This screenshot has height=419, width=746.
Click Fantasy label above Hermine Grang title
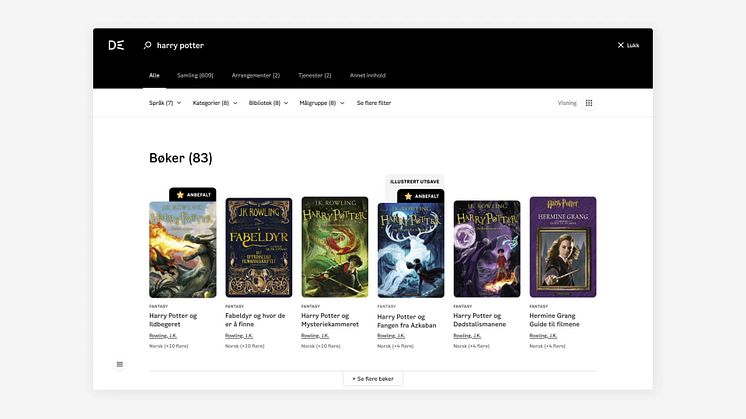(x=539, y=306)
